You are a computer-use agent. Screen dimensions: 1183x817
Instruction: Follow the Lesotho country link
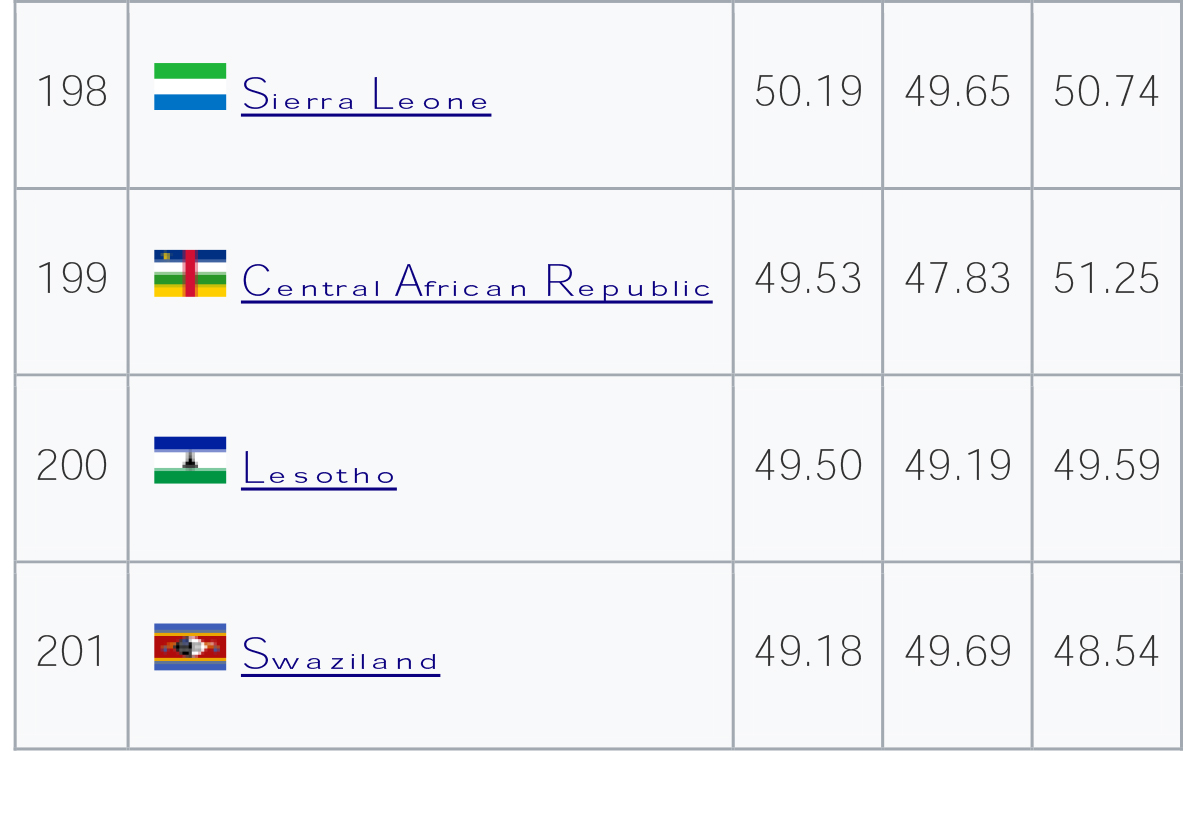[x=318, y=468]
